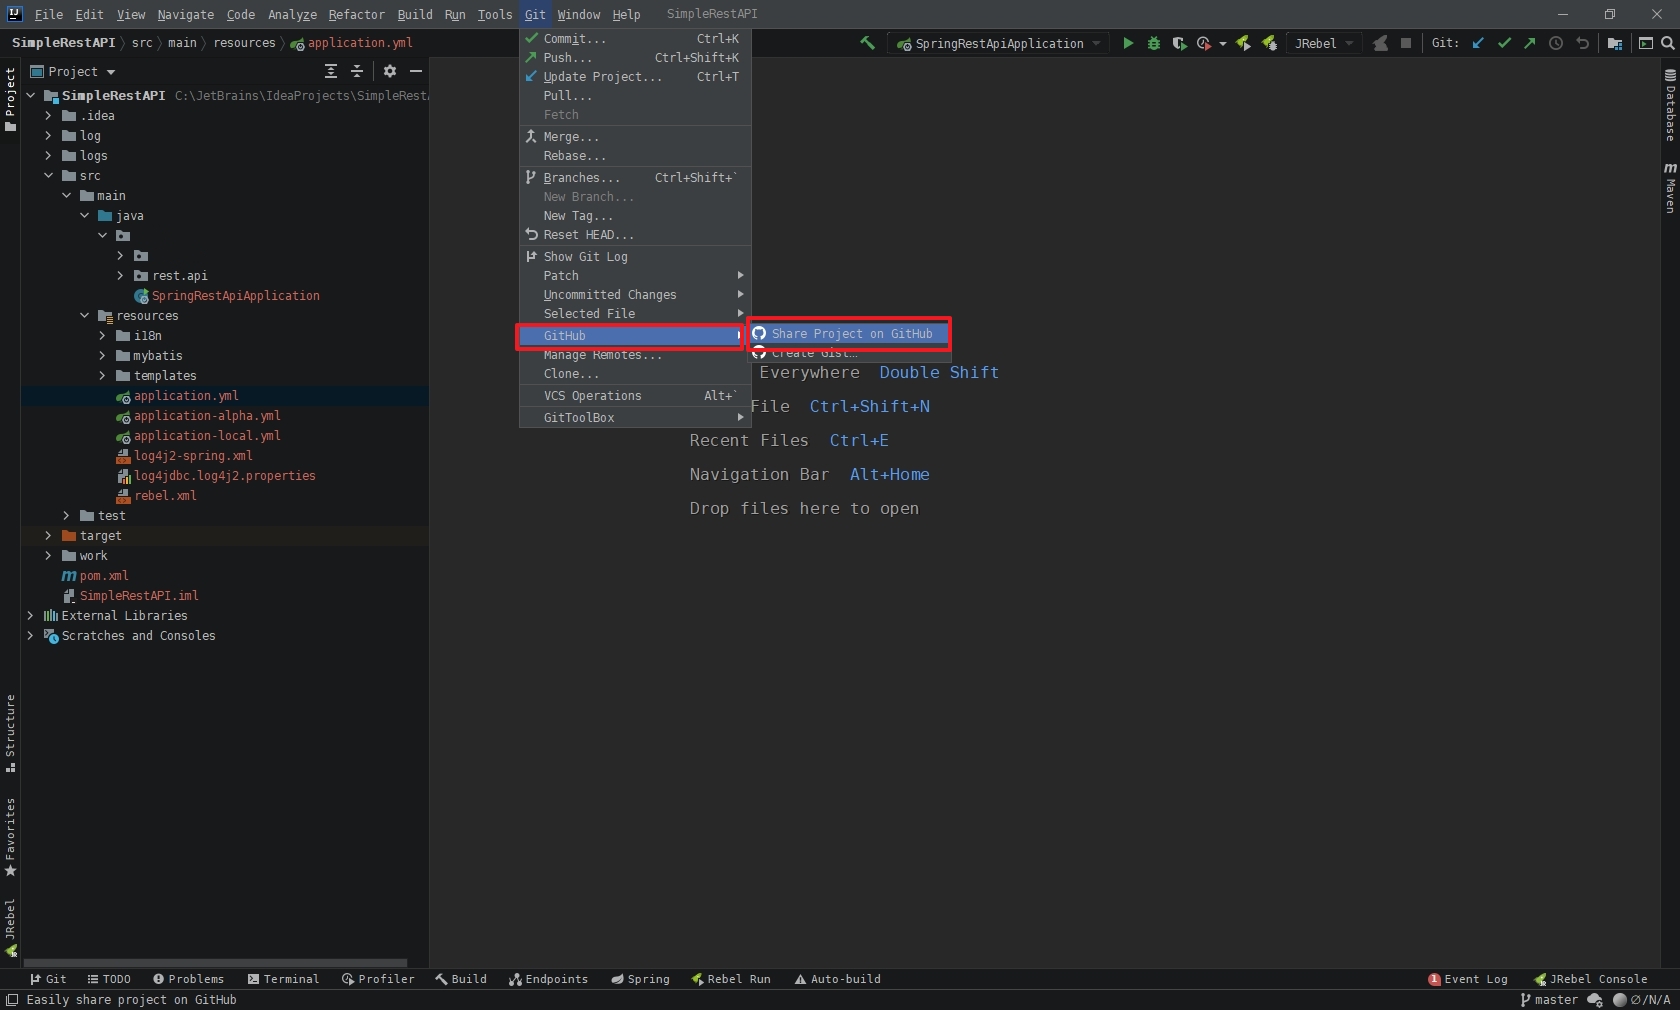Open SpringRestApiApplication run configuration dropdown

point(998,43)
